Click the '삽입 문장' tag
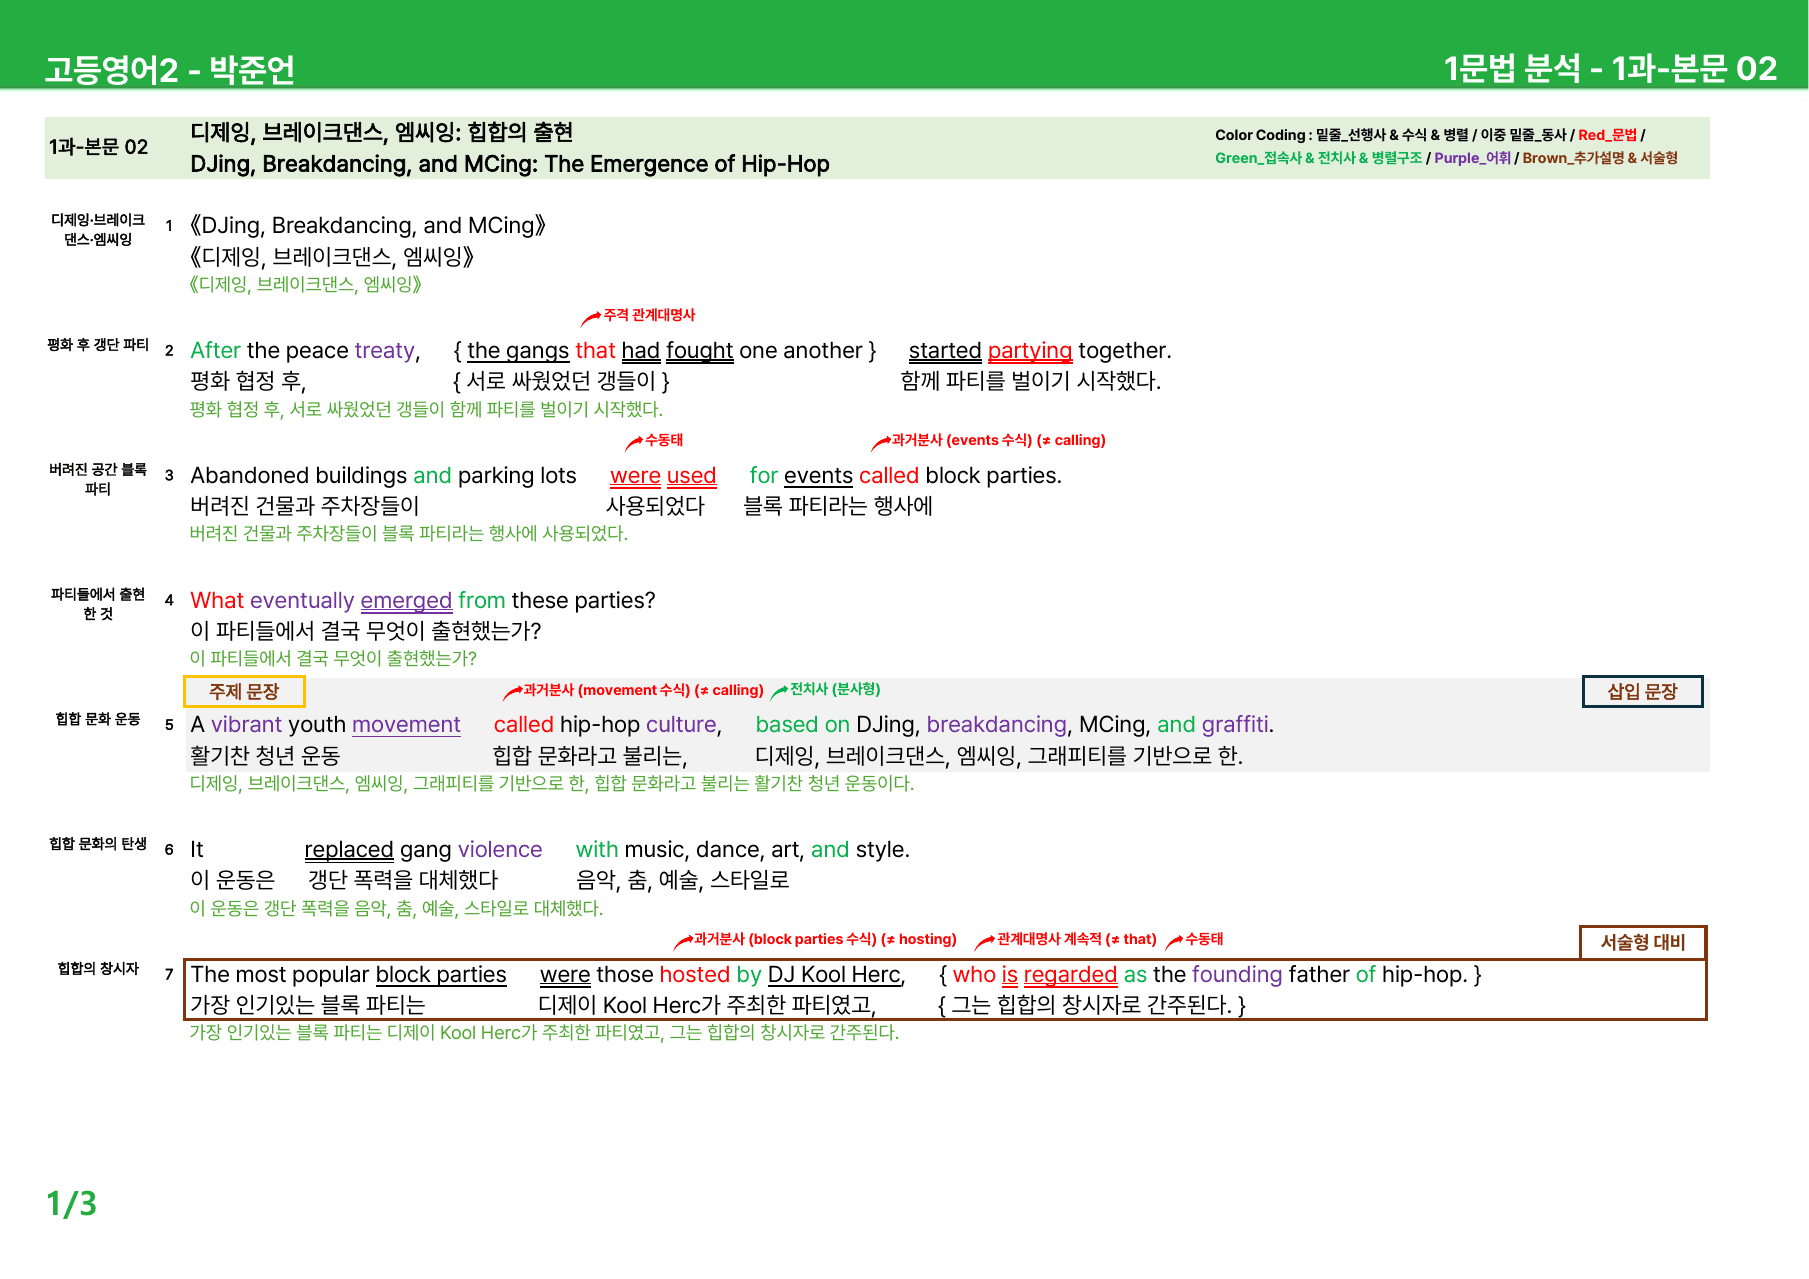Screen dimensions: 1809x1279 (1642, 692)
